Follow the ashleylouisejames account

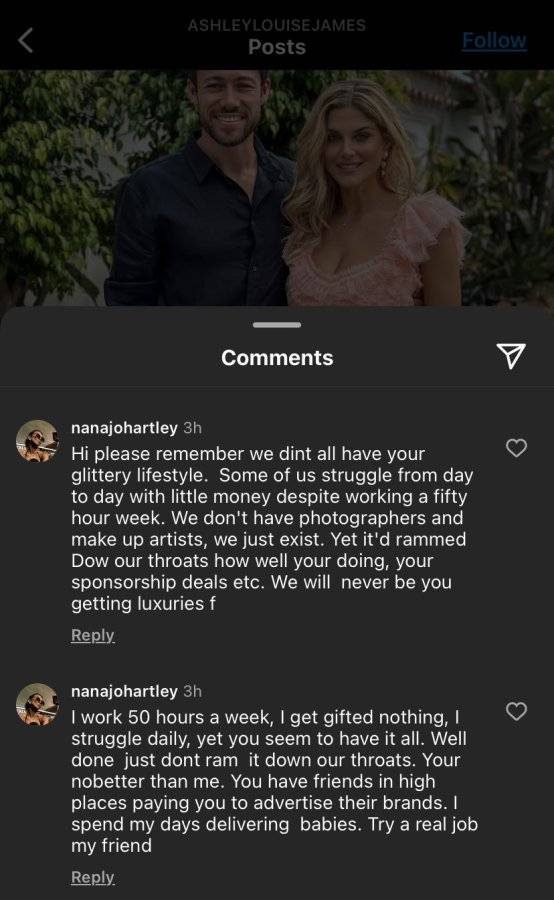point(494,41)
